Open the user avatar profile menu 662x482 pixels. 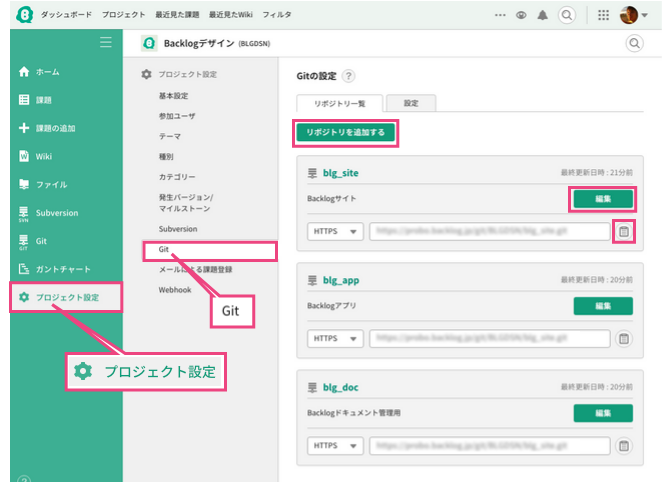633,15
